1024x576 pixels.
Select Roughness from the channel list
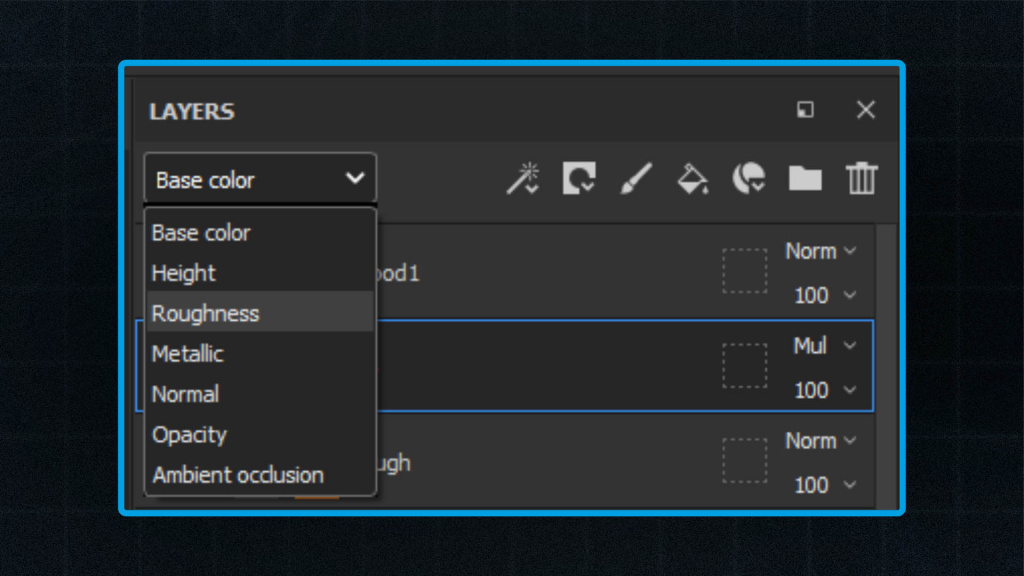point(260,313)
